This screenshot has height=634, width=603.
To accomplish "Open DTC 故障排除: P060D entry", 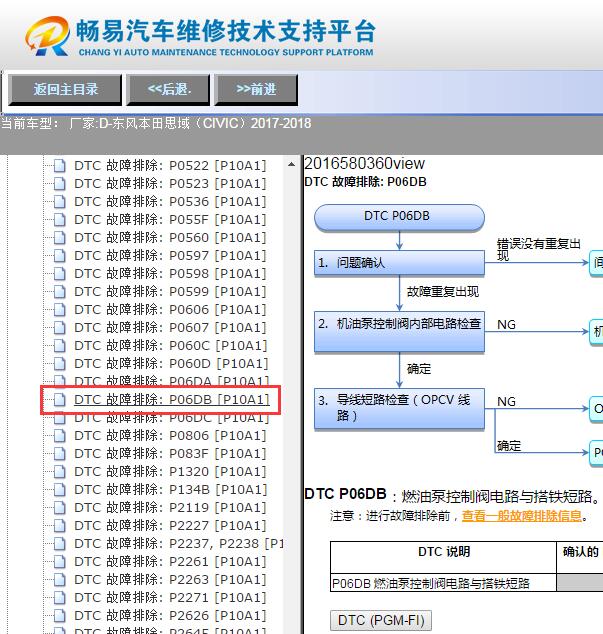I will (171, 363).
